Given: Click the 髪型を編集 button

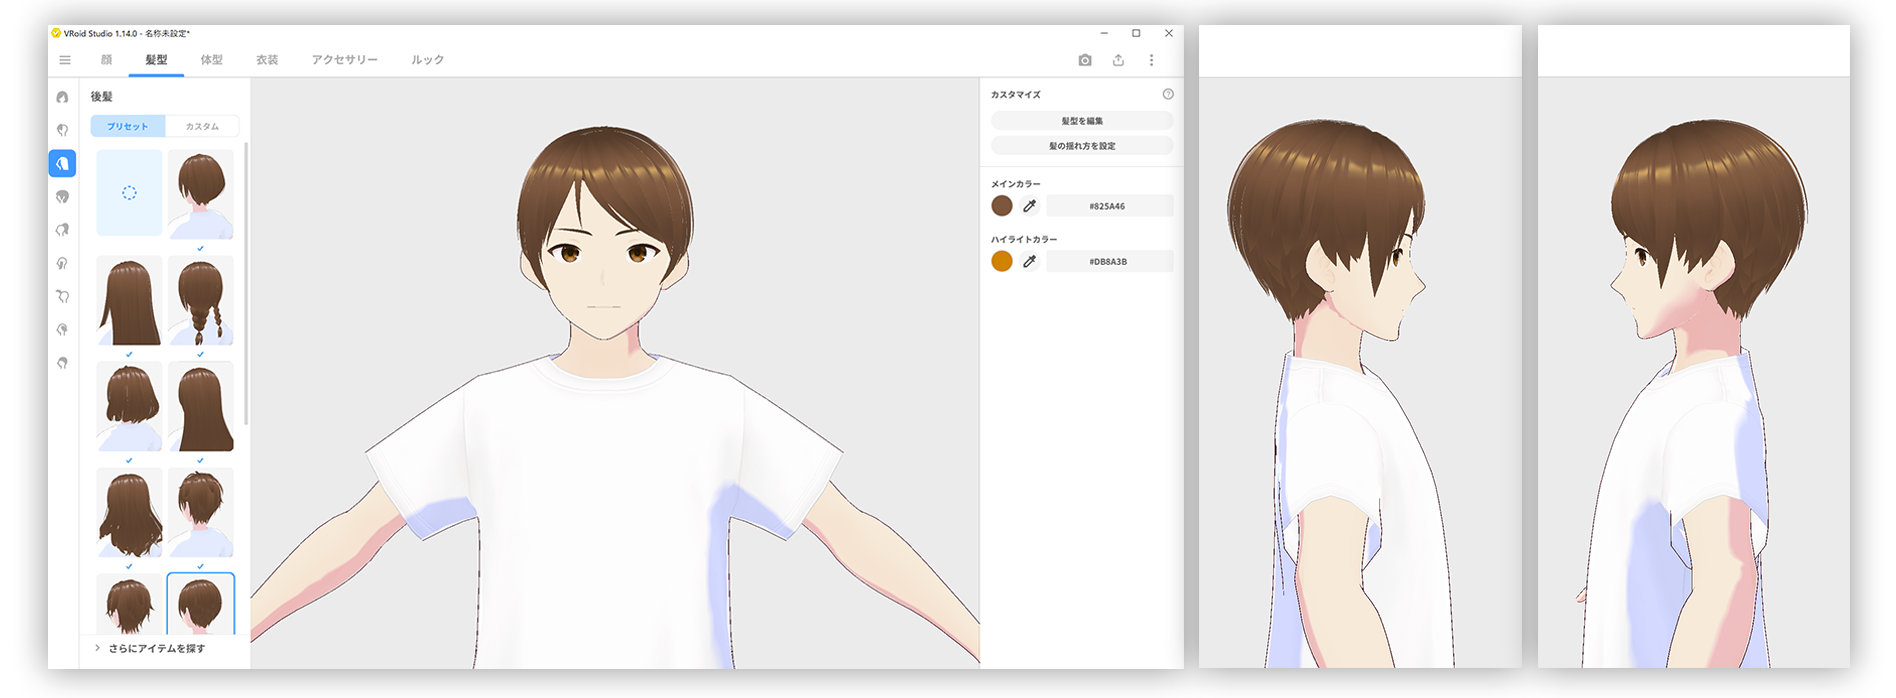Looking at the screenshot, I should point(1081,121).
